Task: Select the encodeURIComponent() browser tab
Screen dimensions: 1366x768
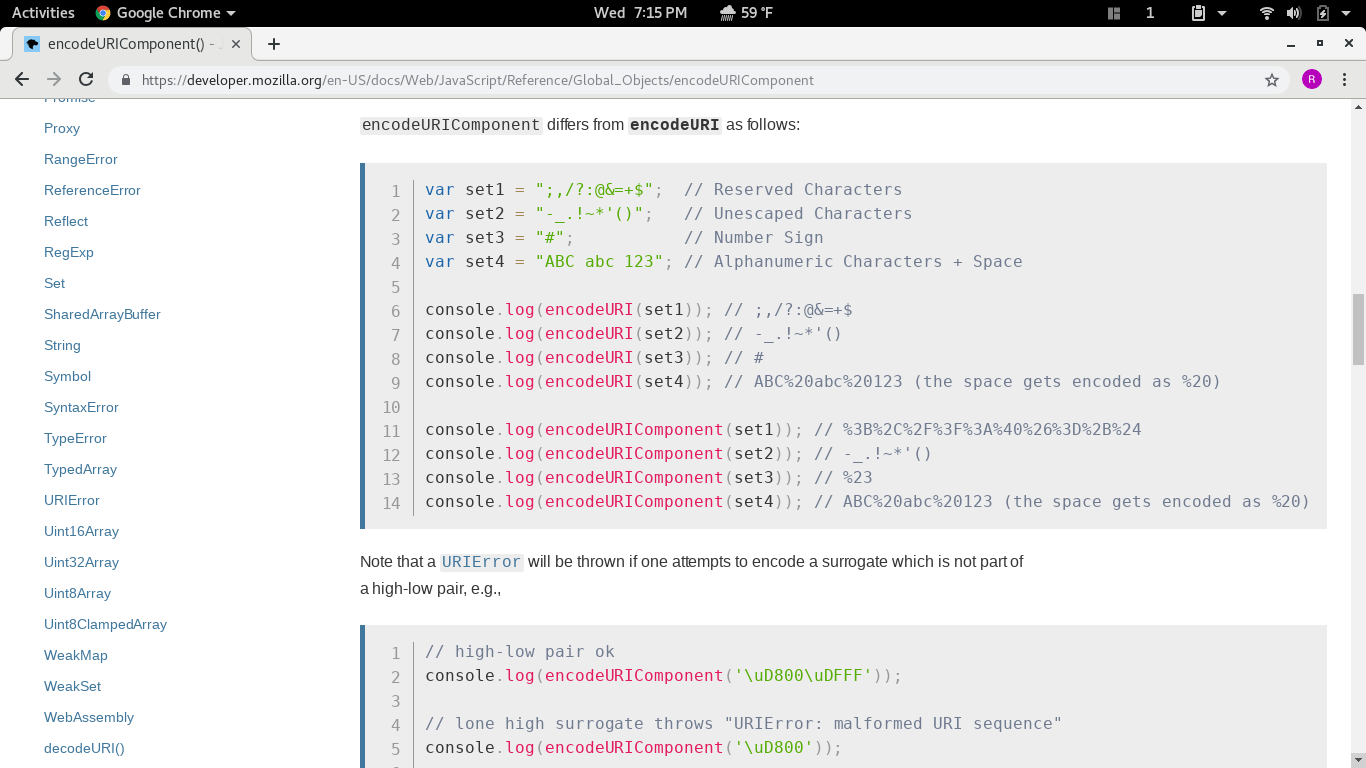Action: [130, 44]
